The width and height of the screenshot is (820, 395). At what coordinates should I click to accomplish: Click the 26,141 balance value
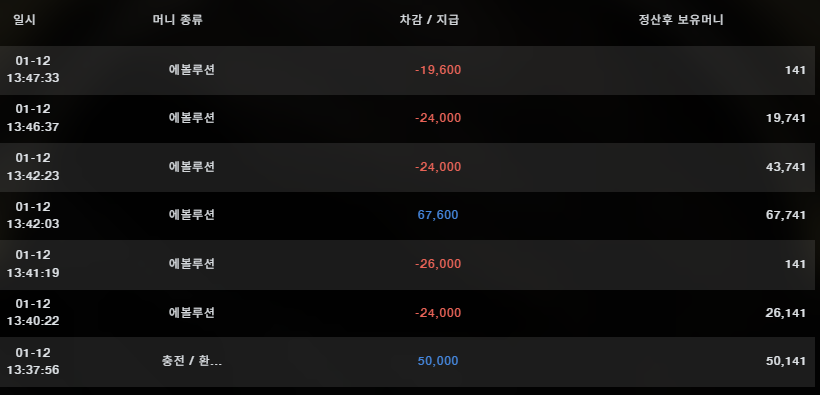(786, 313)
